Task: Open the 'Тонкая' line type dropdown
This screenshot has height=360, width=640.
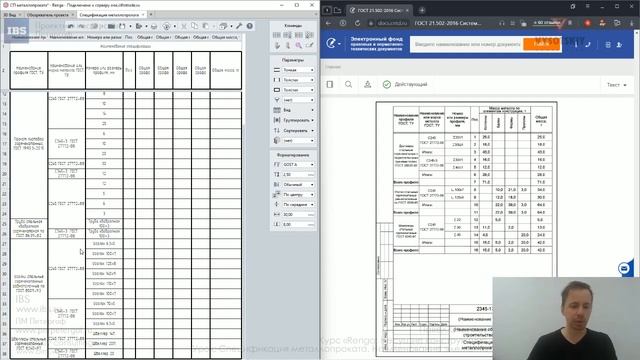Action: 298,70
